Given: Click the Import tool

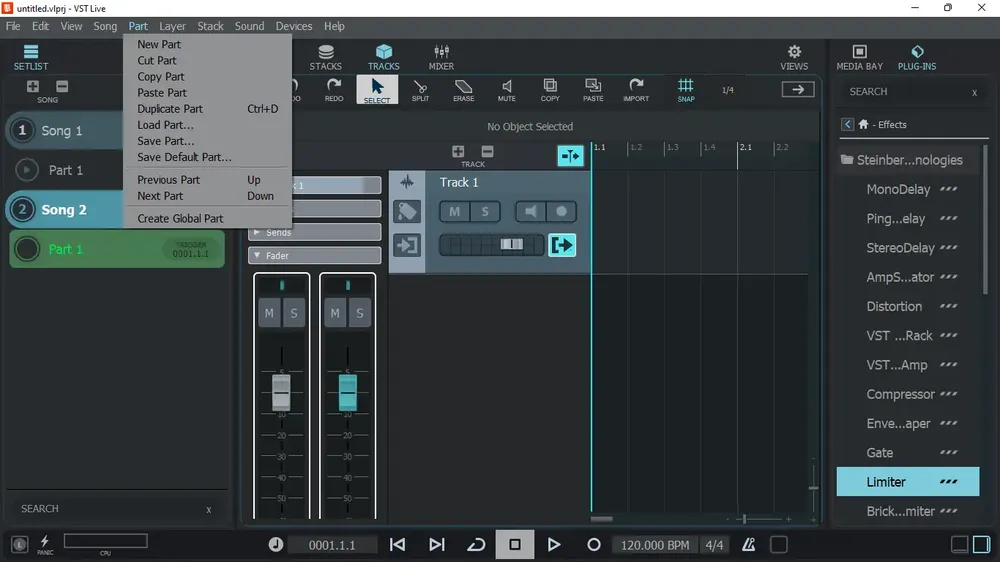Looking at the screenshot, I should coord(636,90).
